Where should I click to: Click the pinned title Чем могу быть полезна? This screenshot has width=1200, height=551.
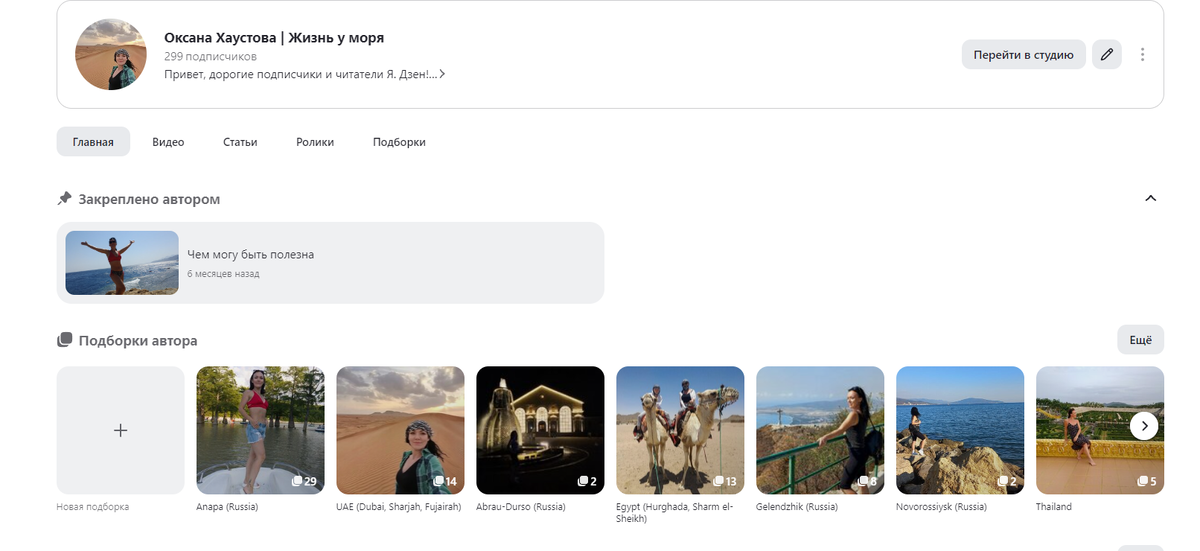click(x=250, y=254)
